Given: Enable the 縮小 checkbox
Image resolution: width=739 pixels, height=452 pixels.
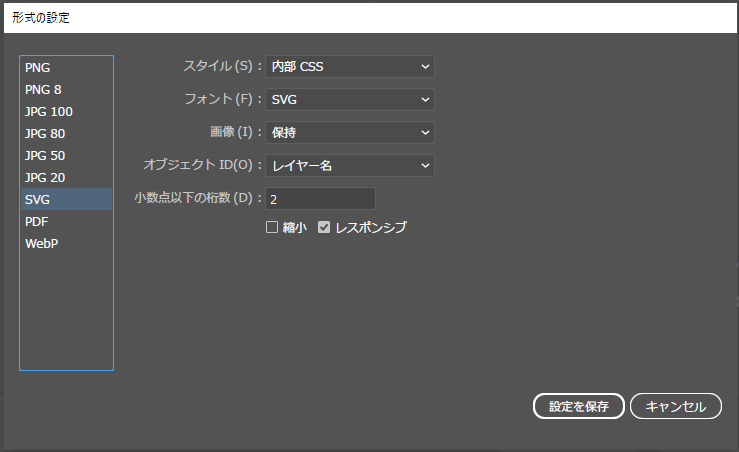Looking at the screenshot, I should tap(271, 227).
